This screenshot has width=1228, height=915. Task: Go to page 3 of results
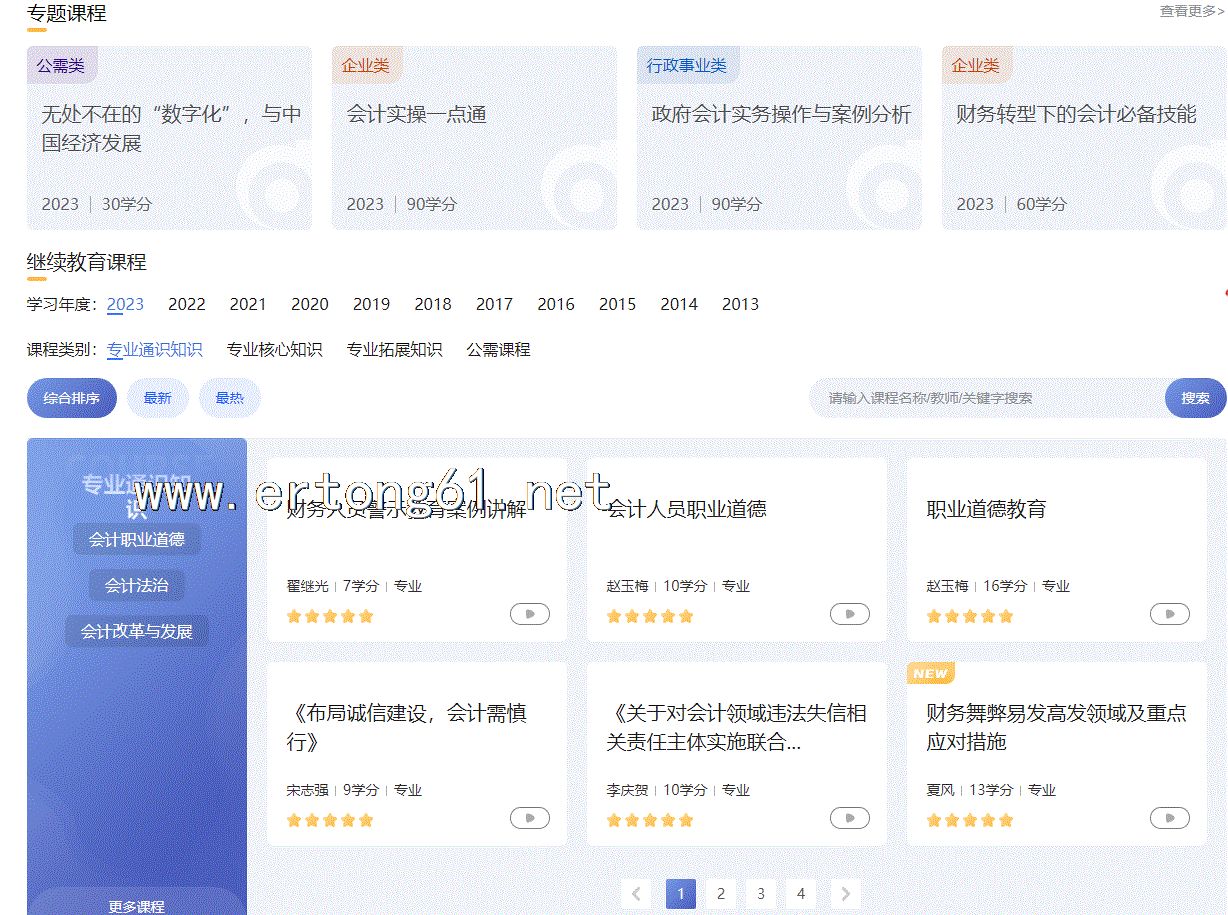coord(761,894)
